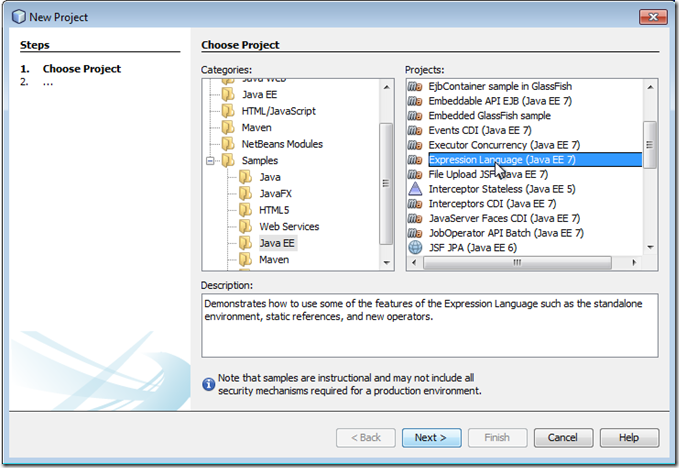This screenshot has height=468, width=679.
Task: Select the Maven samples subcategory
Action: pyautogui.click(x=274, y=259)
